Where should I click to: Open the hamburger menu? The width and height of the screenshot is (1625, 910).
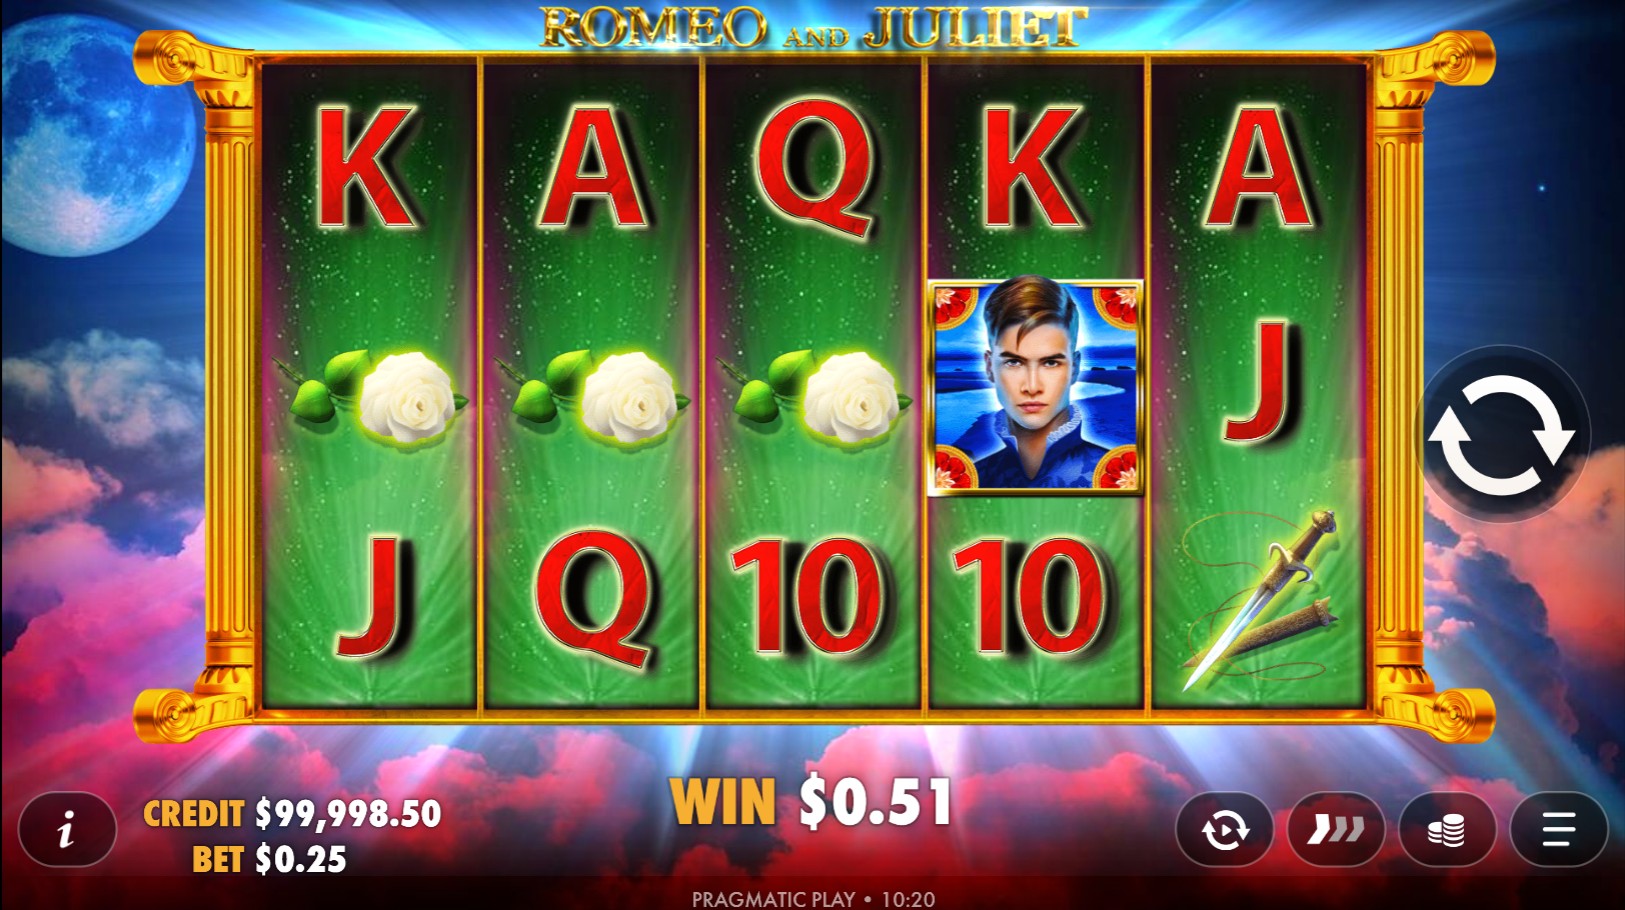(1558, 829)
